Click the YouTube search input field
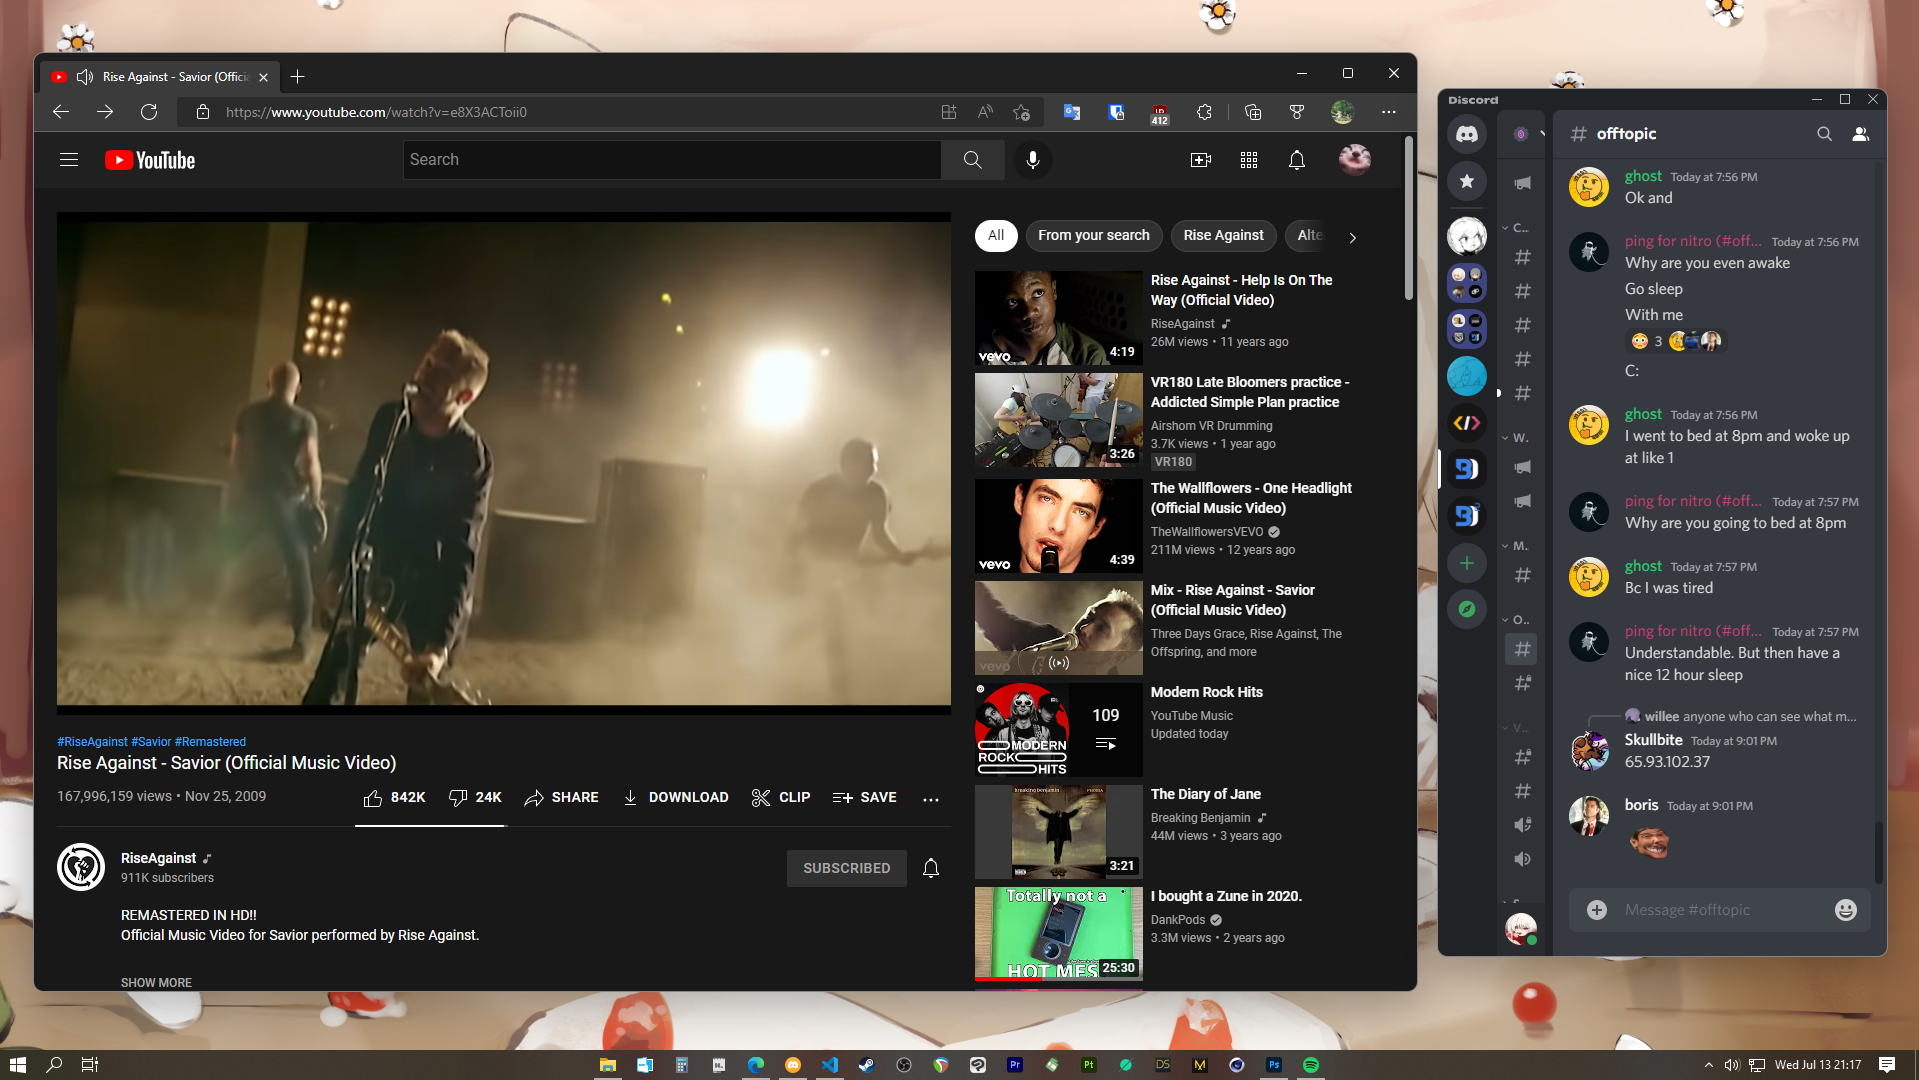The image size is (1919, 1080). pyautogui.click(x=671, y=160)
